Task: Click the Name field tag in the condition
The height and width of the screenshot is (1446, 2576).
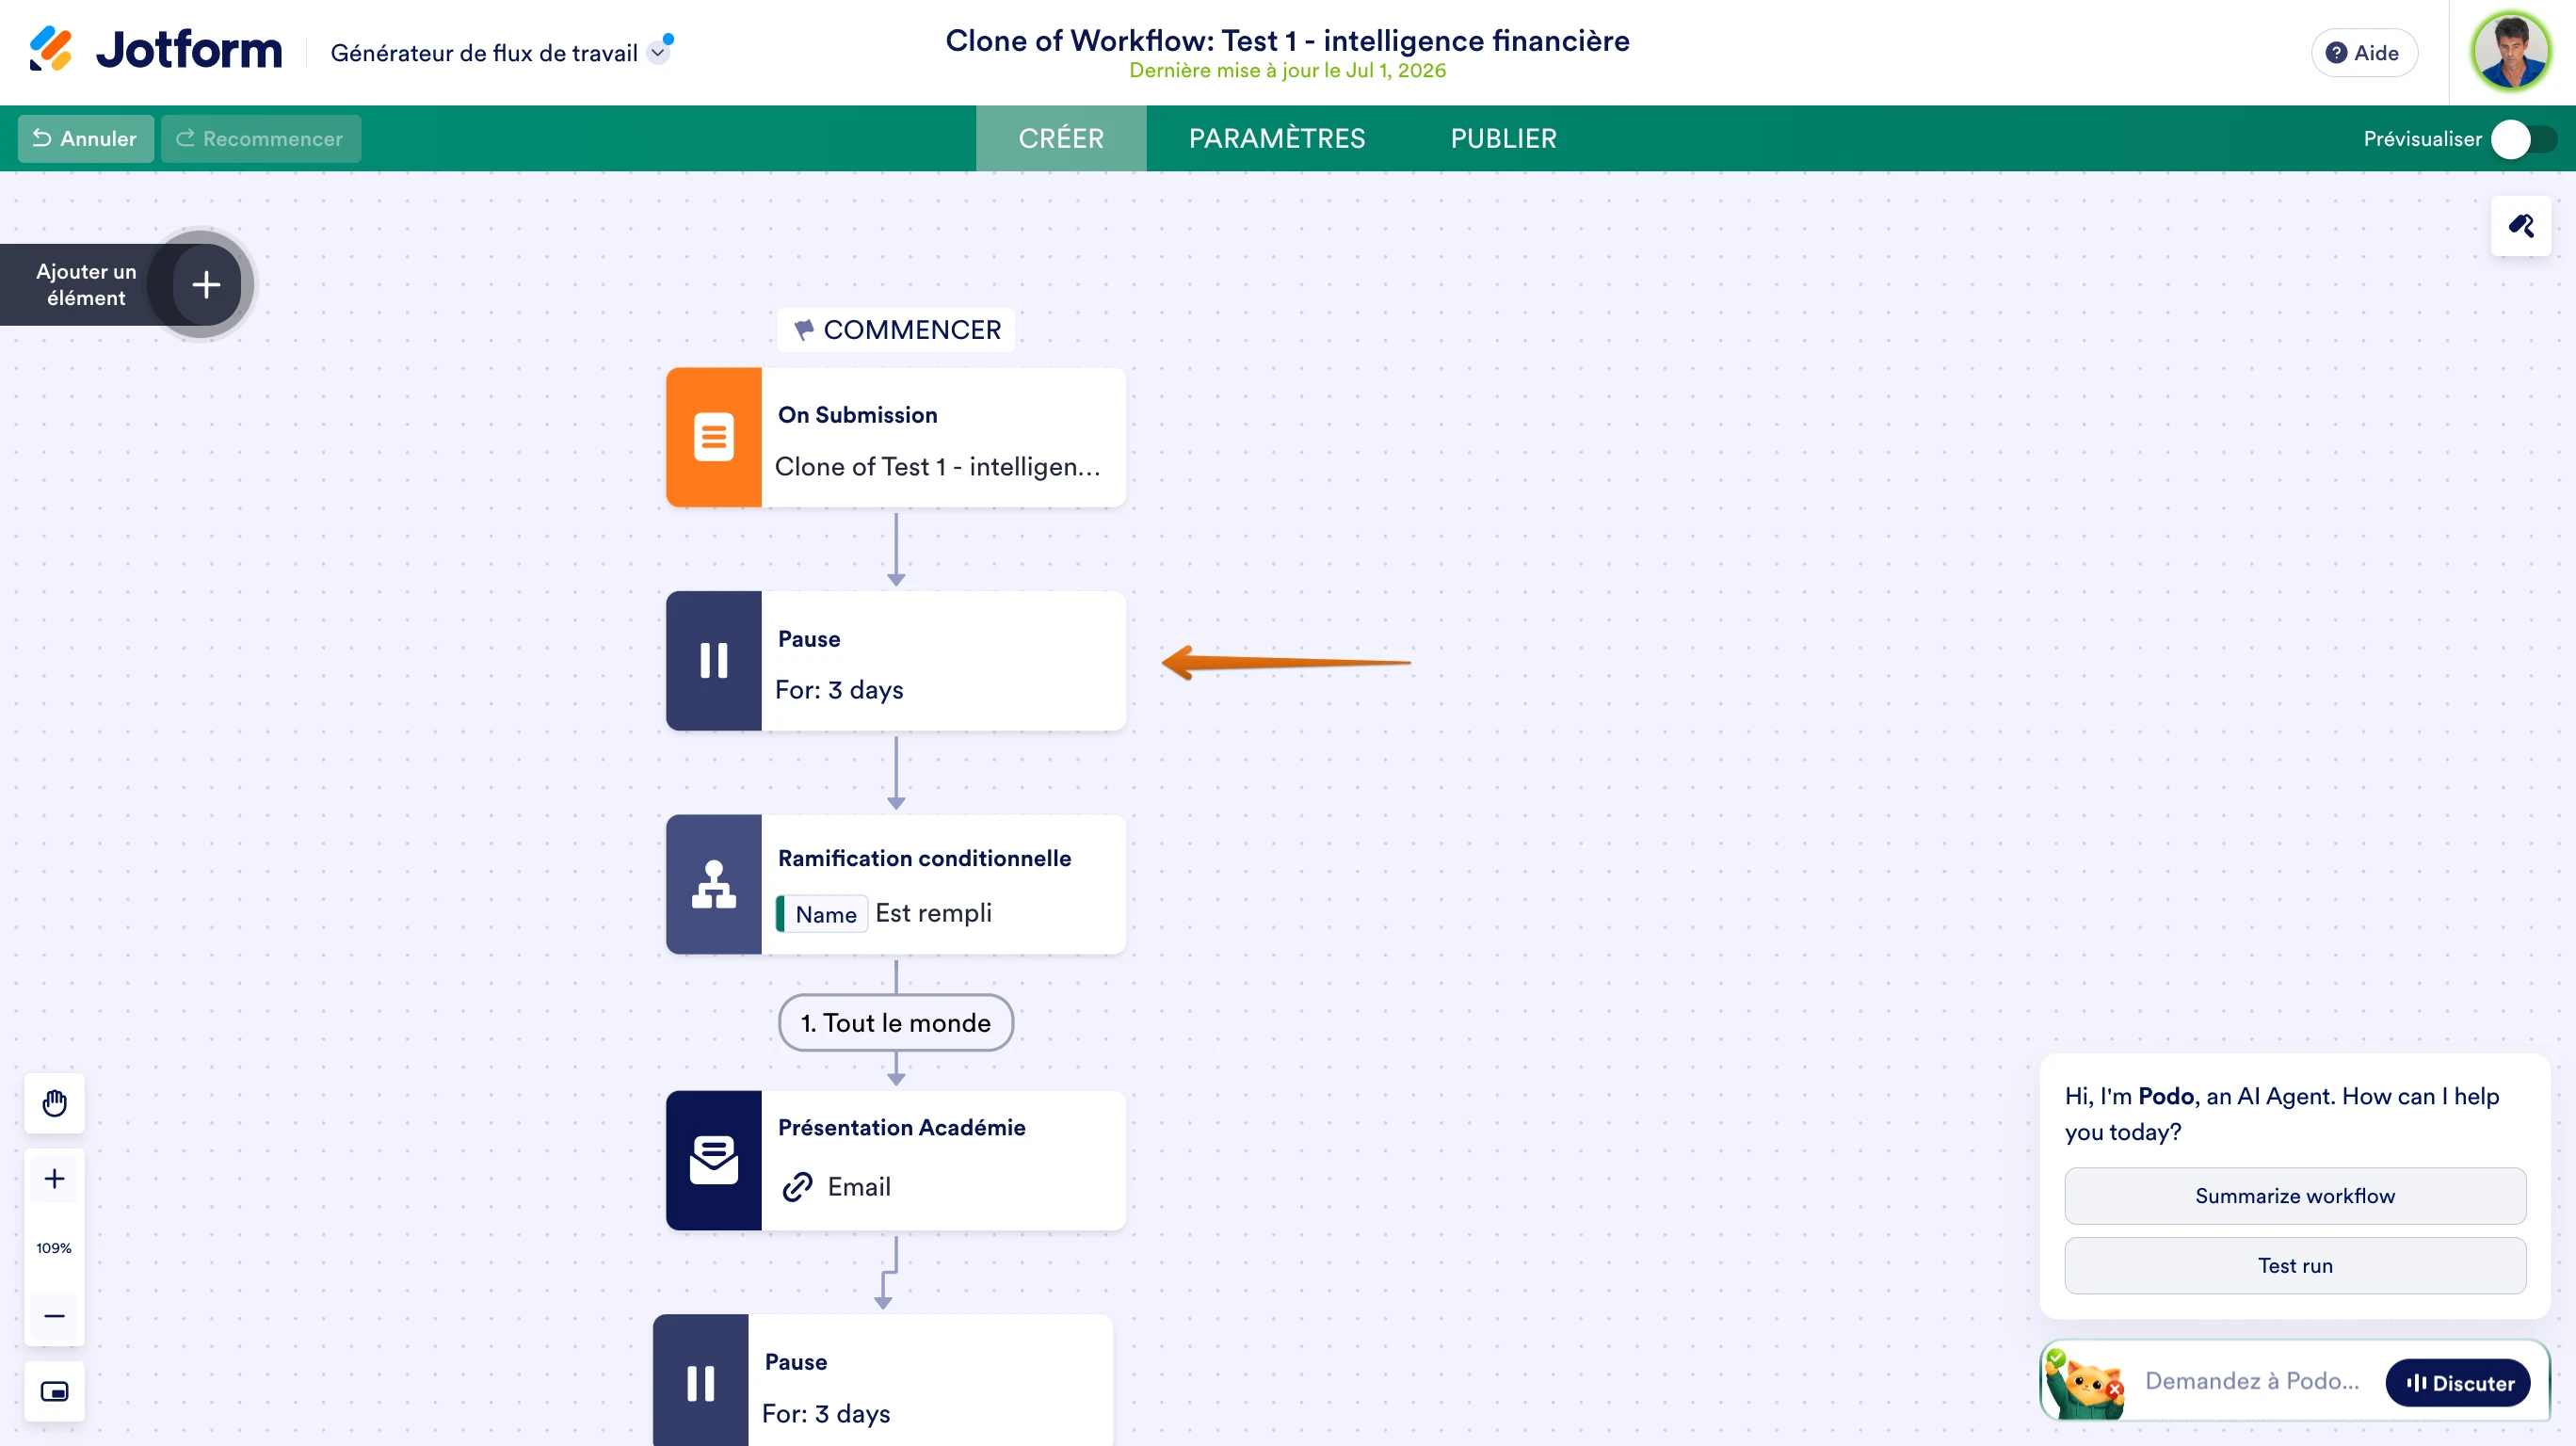Action: (x=822, y=914)
